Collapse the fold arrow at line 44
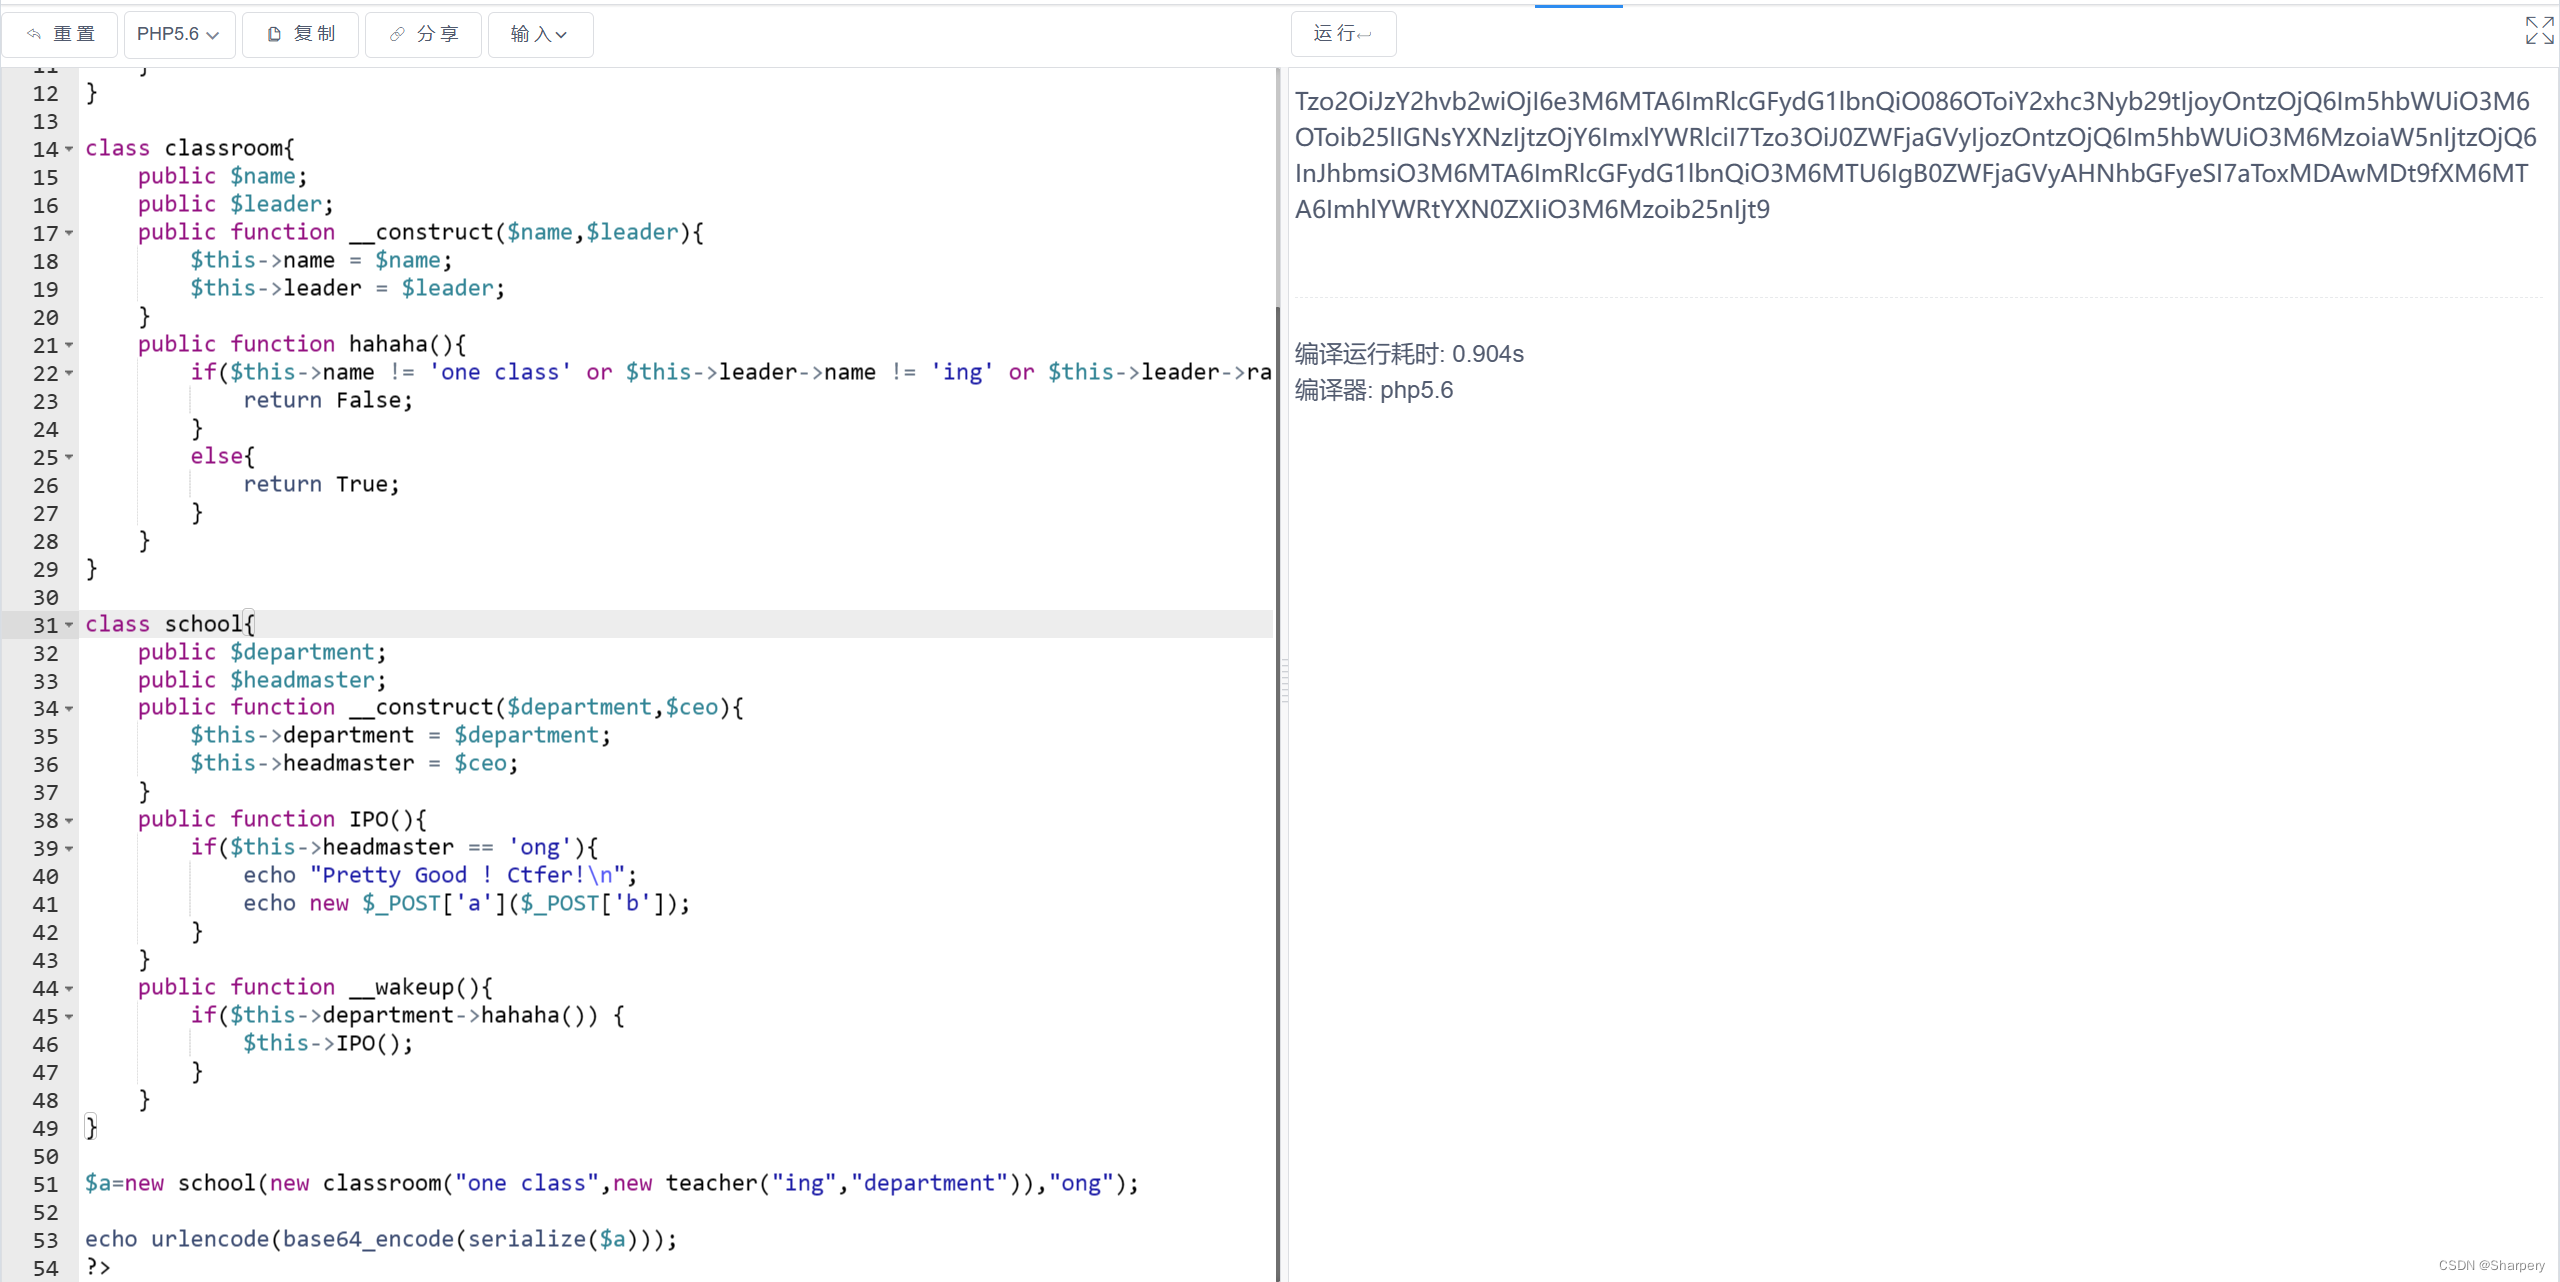This screenshot has width=2560, height=1282. 69,989
